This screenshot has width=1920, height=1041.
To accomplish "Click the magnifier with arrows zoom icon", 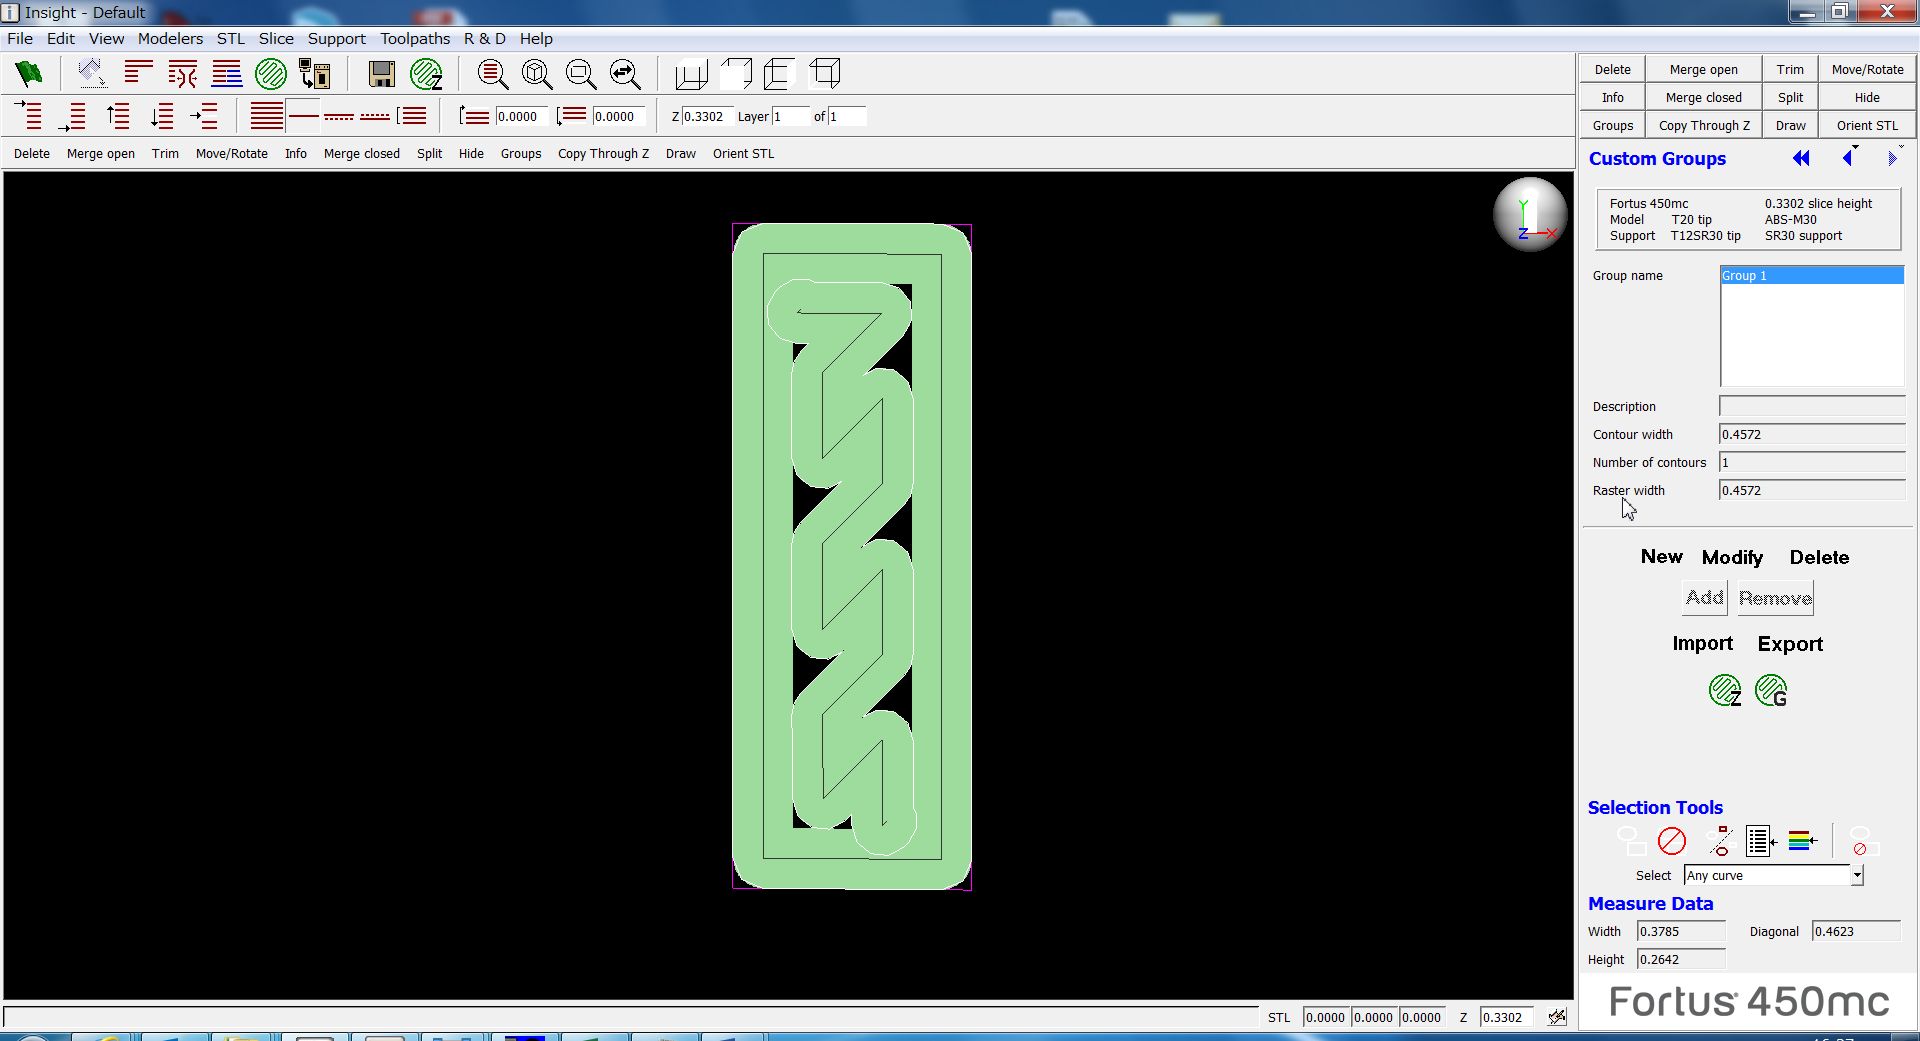I will 625,74.
